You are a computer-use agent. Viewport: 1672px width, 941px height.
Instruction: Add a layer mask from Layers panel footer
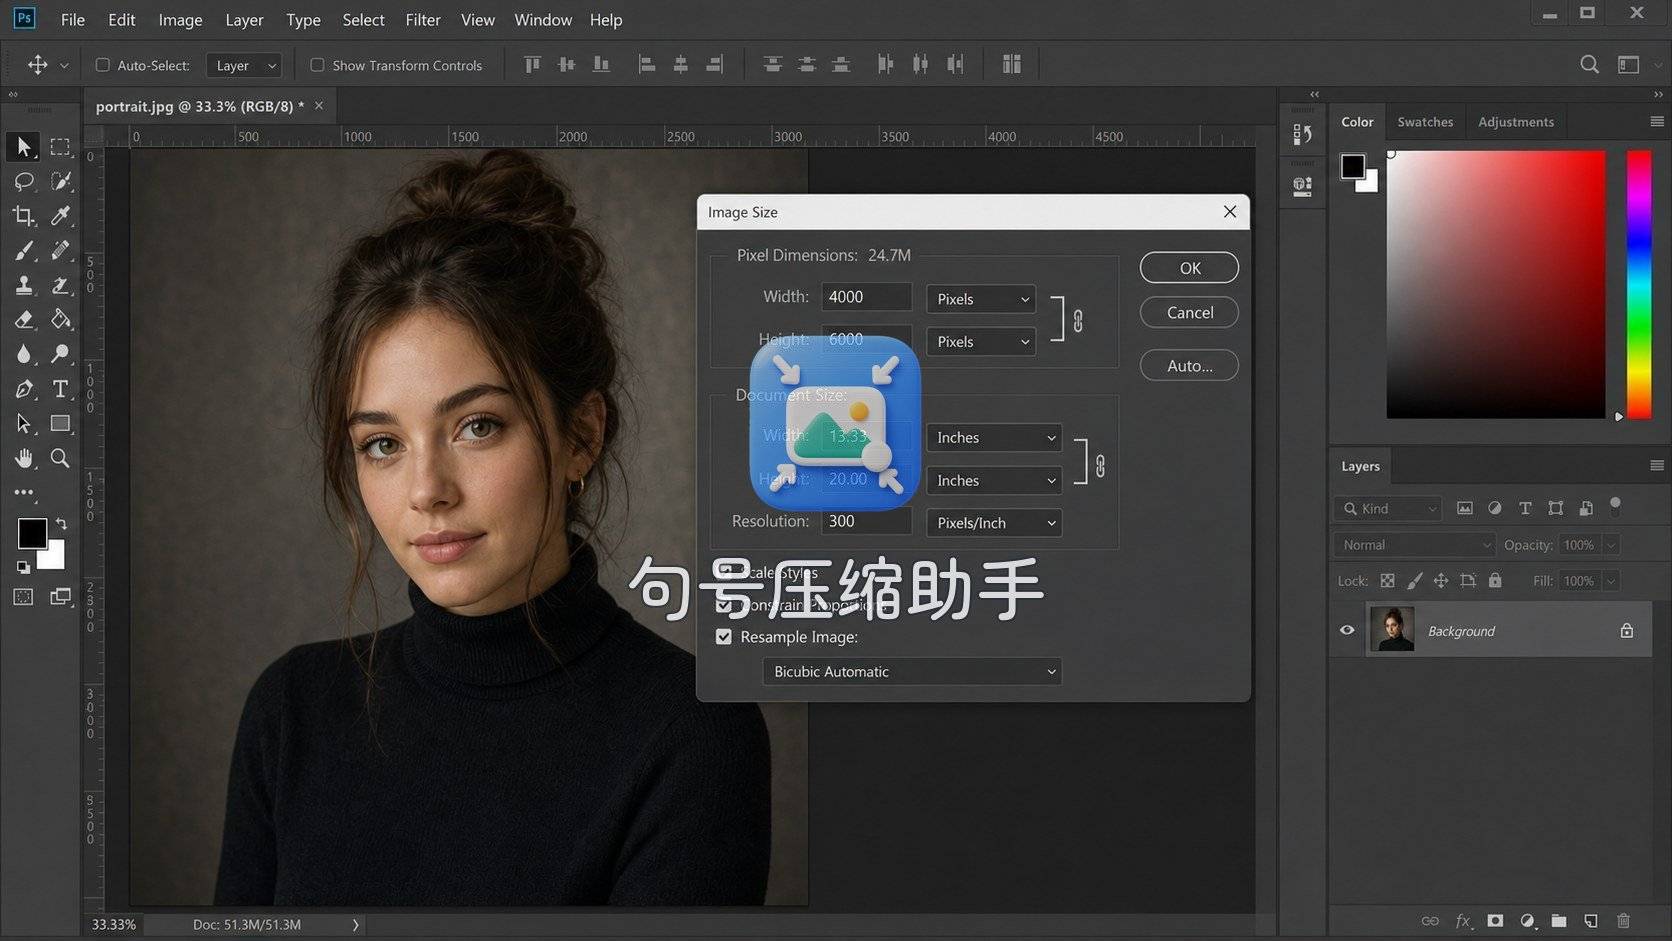point(1495,921)
